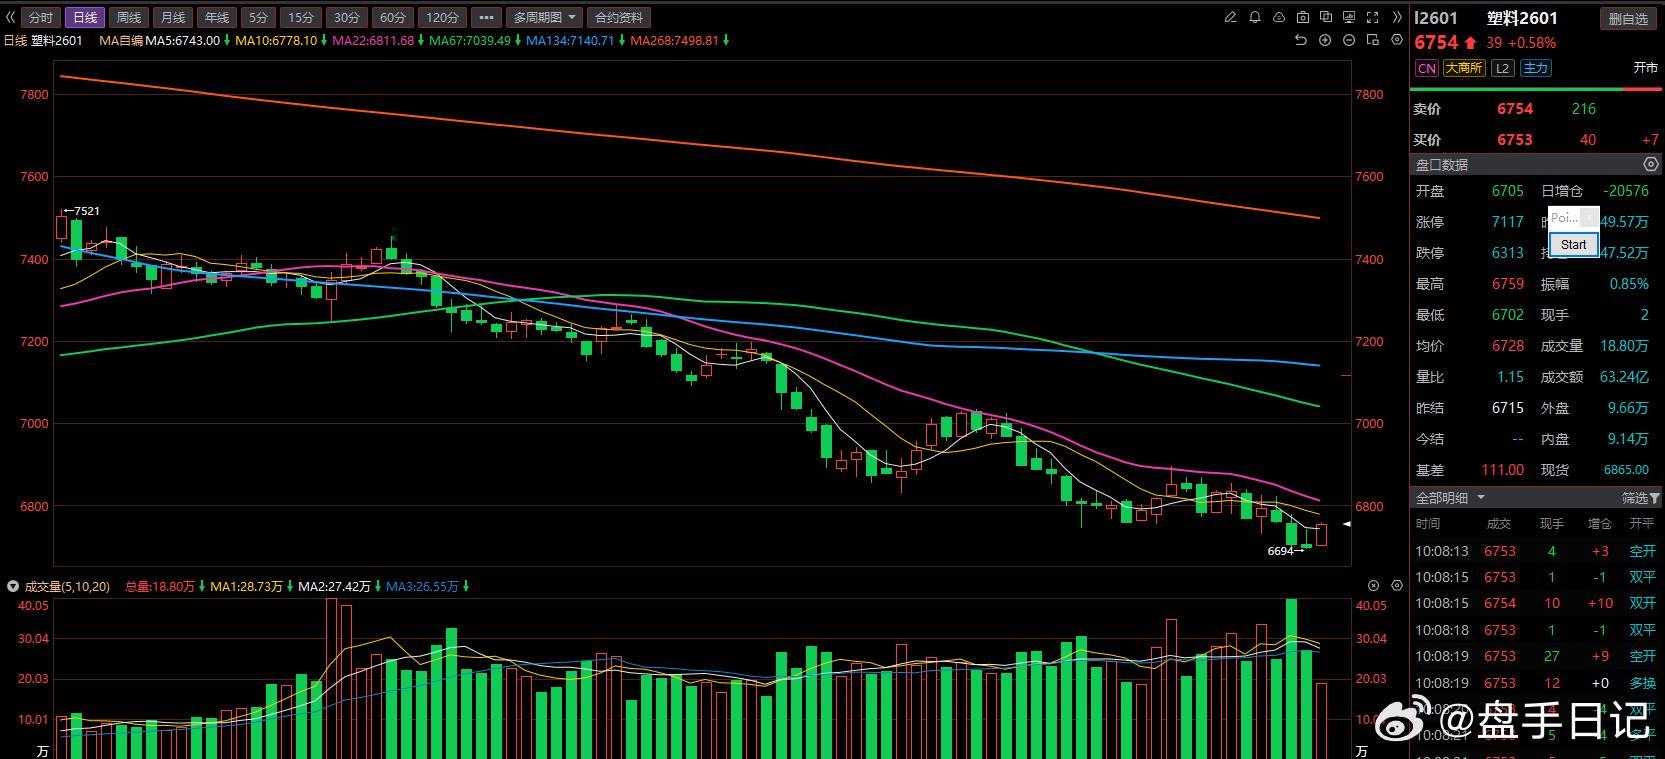Open order book data settings gear
The width and height of the screenshot is (1665, 759).
(1650, 164)
